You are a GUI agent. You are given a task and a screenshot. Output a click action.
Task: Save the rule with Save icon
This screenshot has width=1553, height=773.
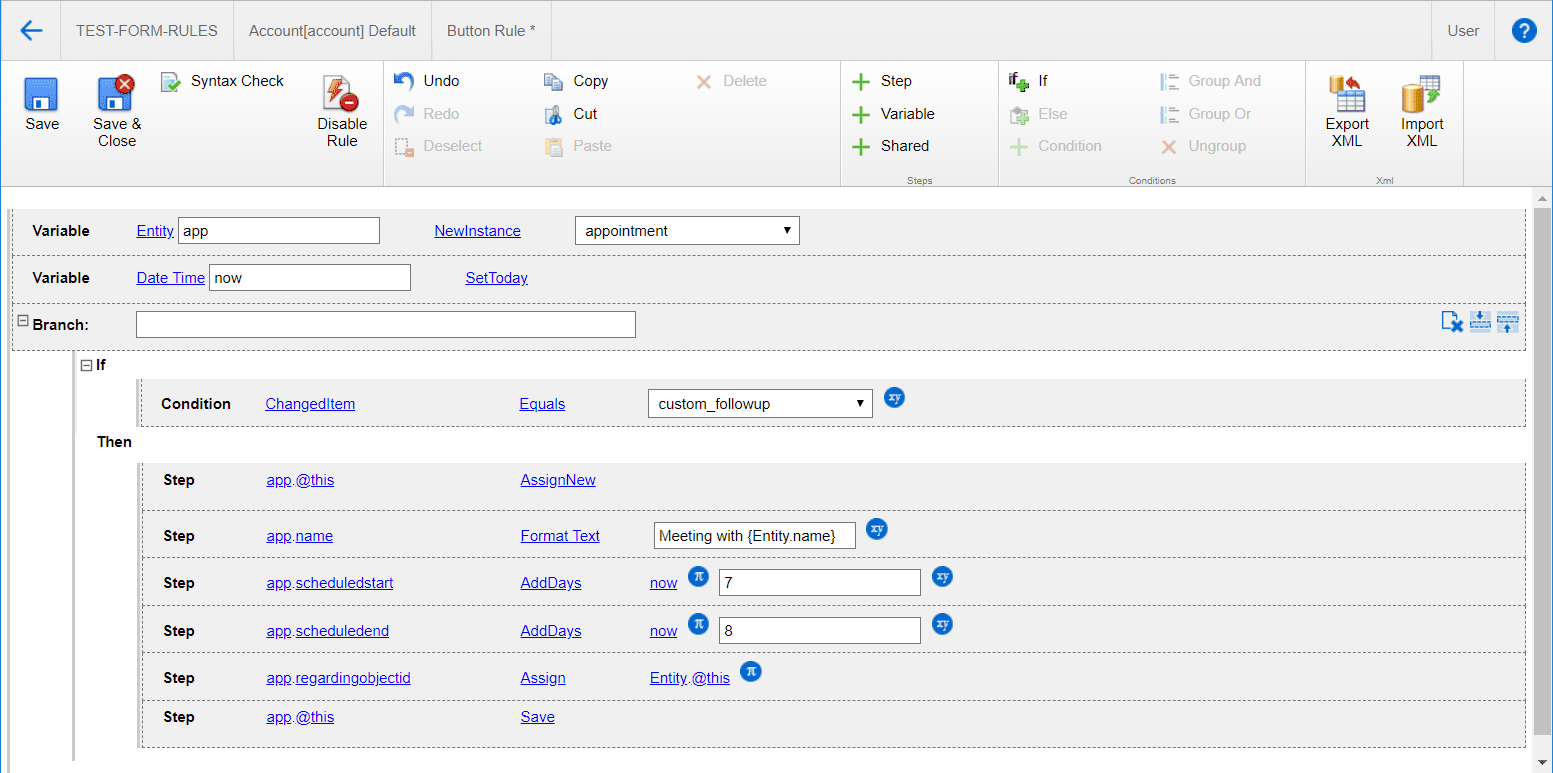[x=42, y=104]
